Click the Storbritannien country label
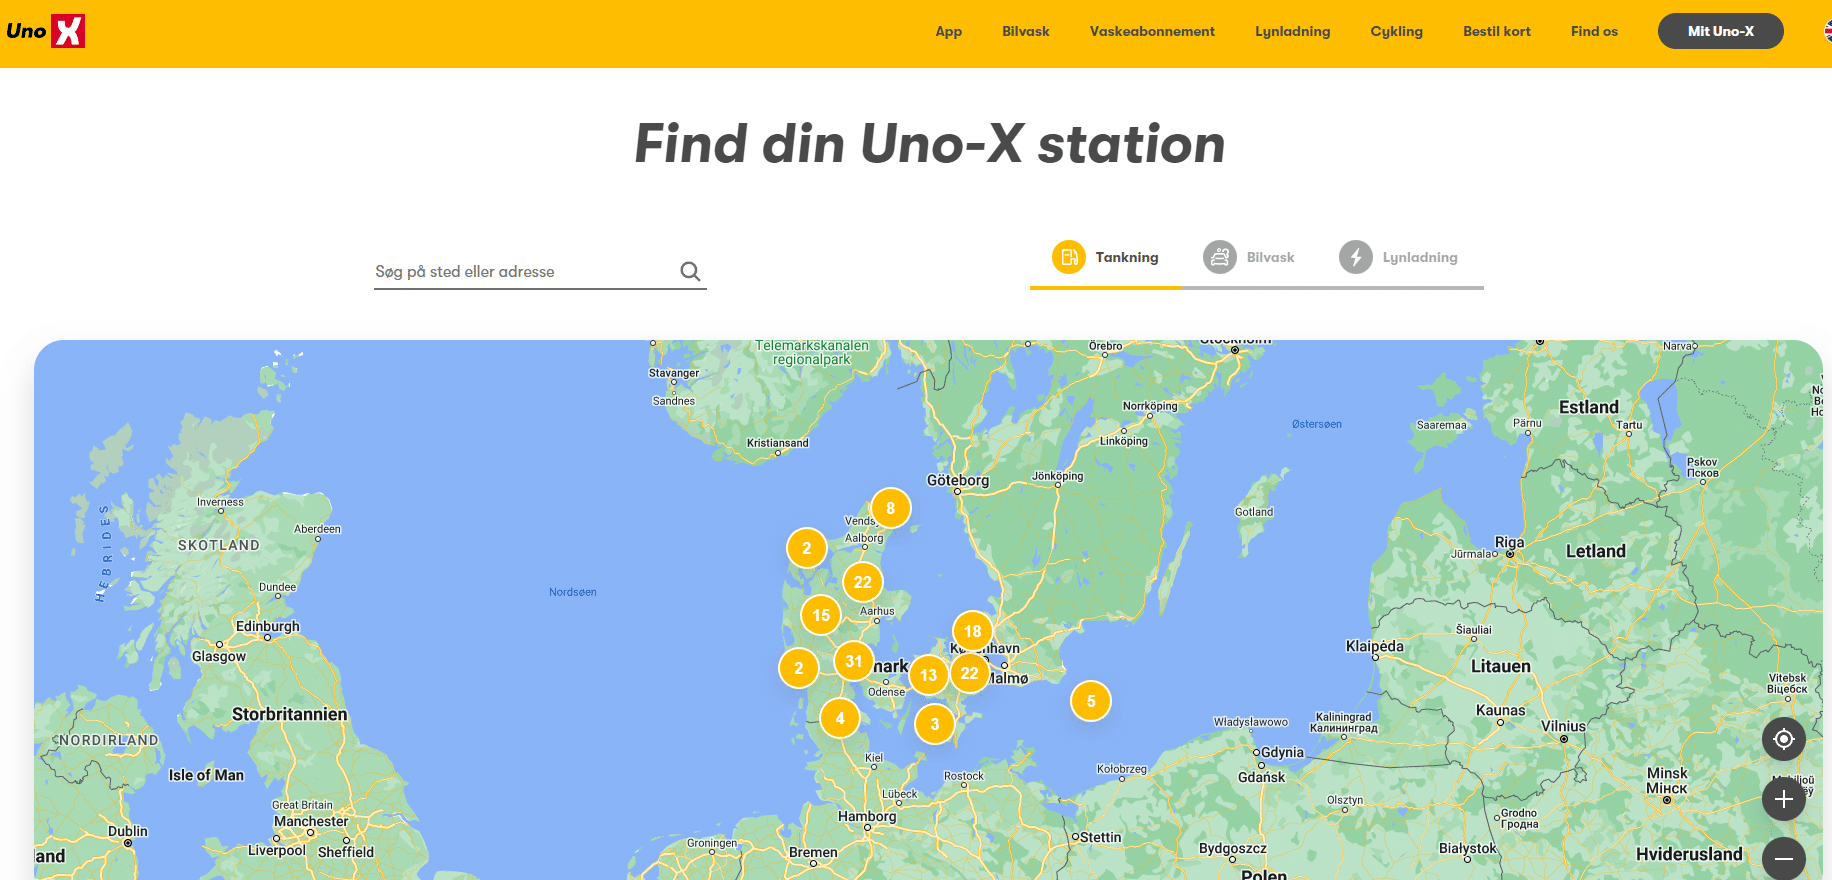 (289, 714)
